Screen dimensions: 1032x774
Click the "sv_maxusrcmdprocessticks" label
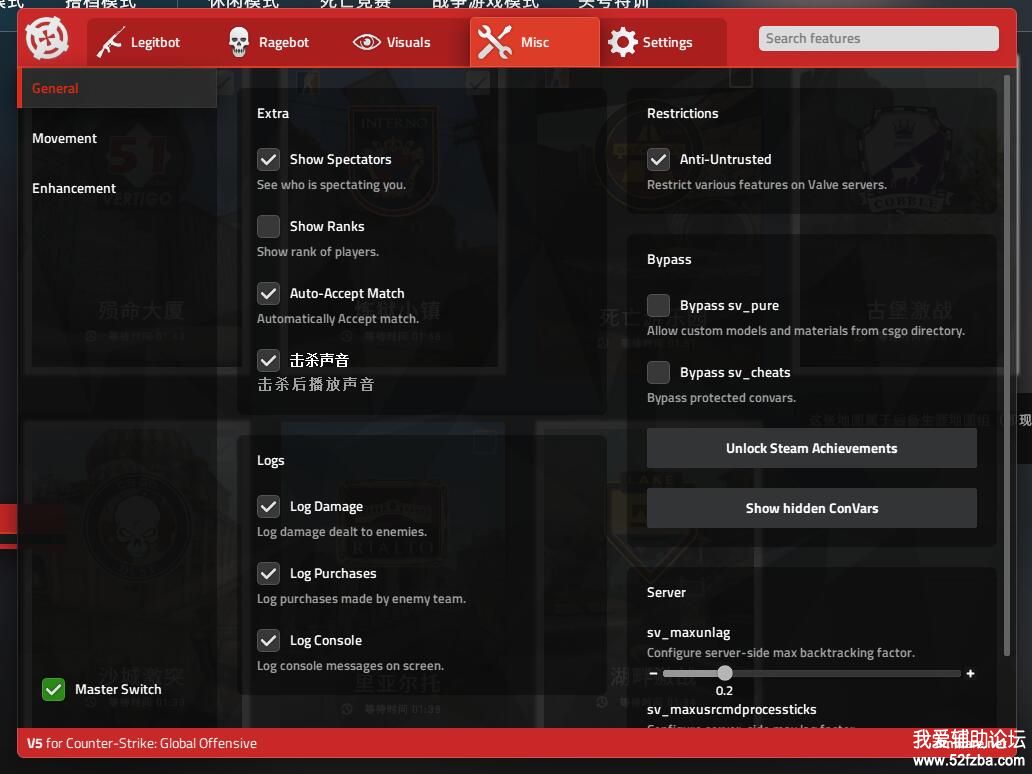click(x=732, y=710)
